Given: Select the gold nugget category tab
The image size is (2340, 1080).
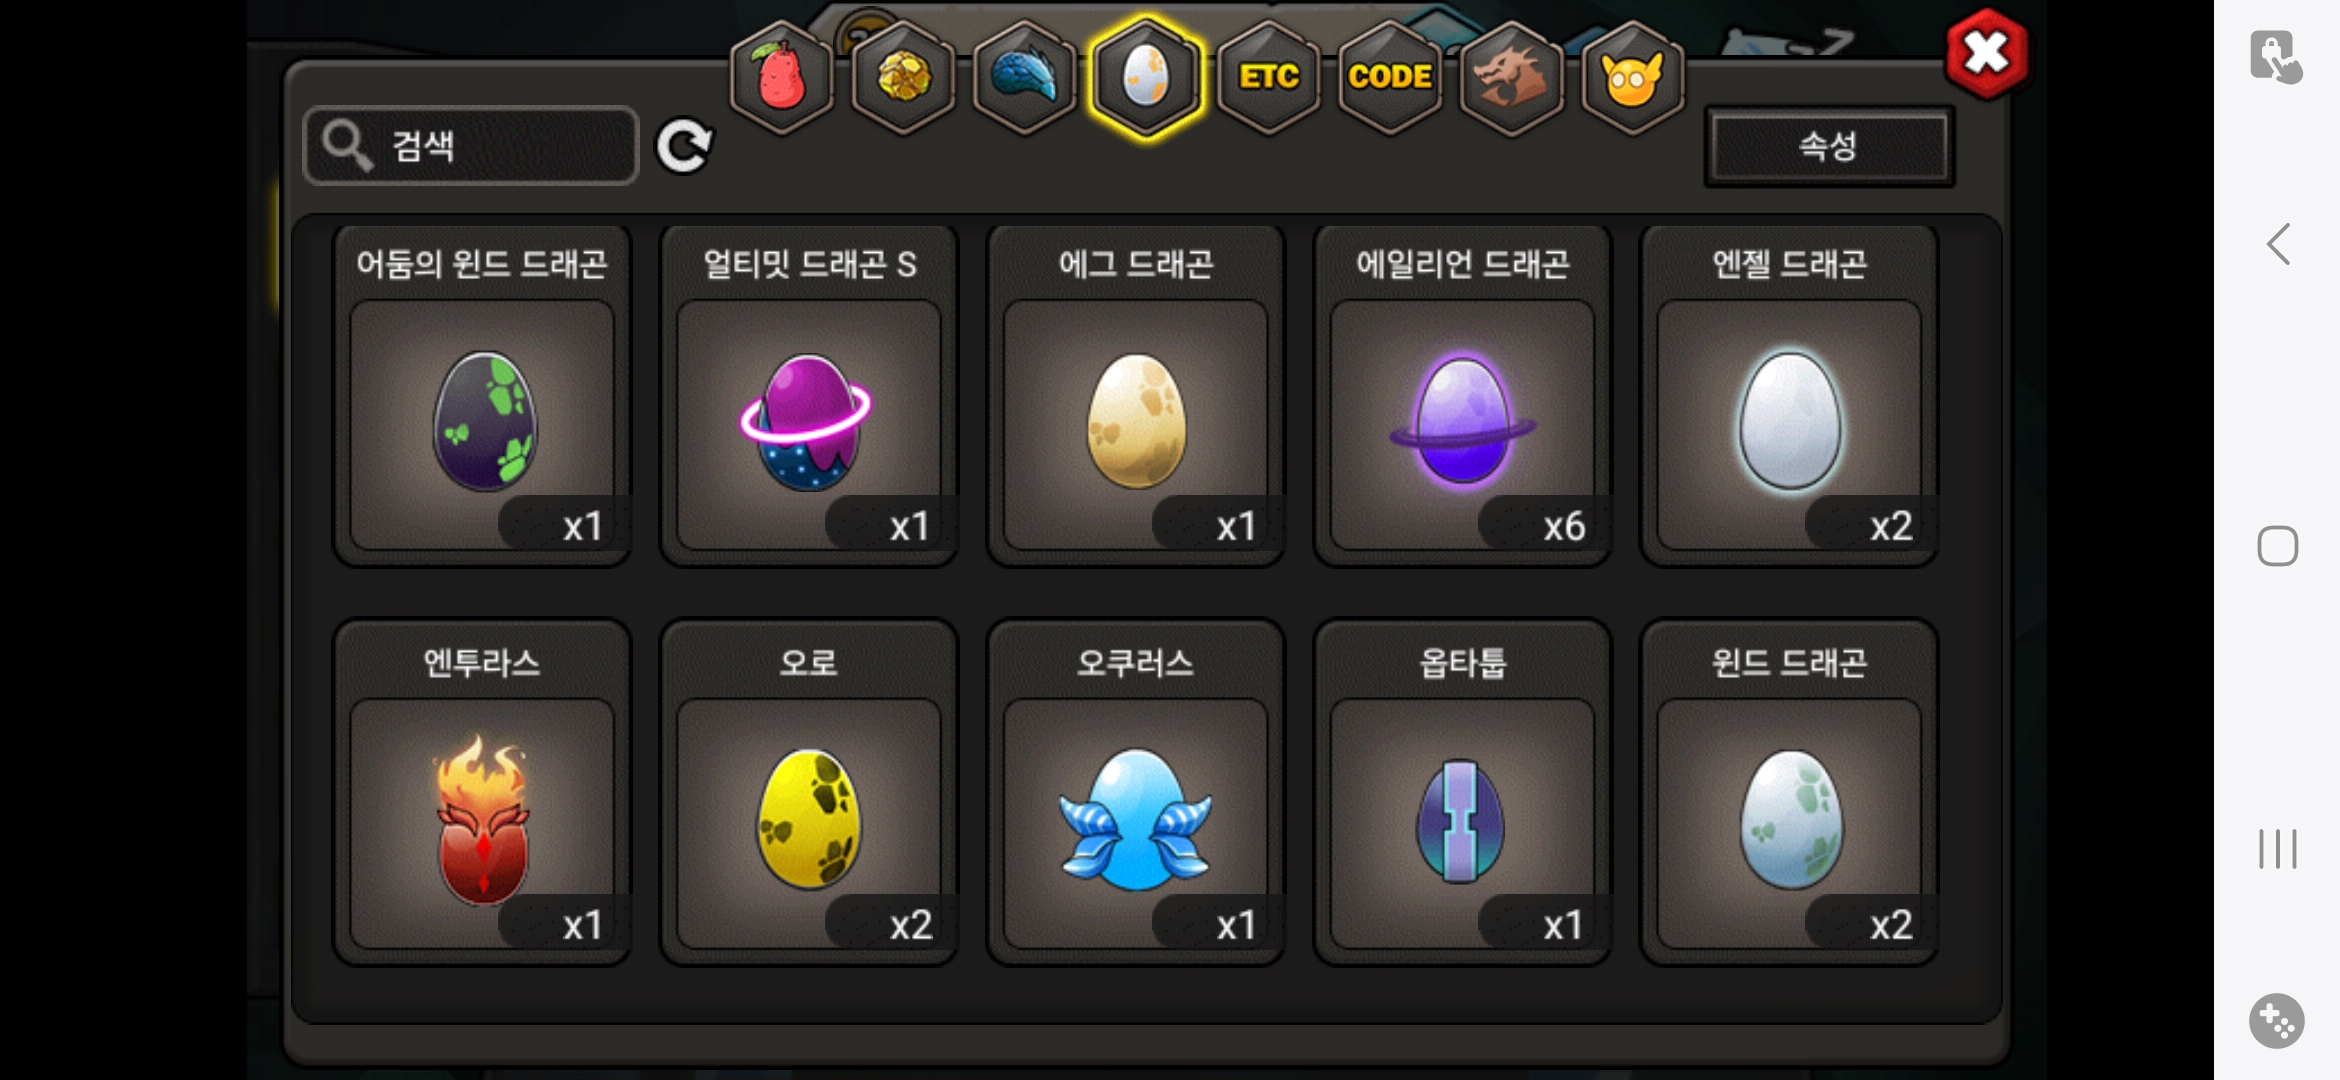Looking at the screenshot, I should pyautogui.click(x=903, y=76).
